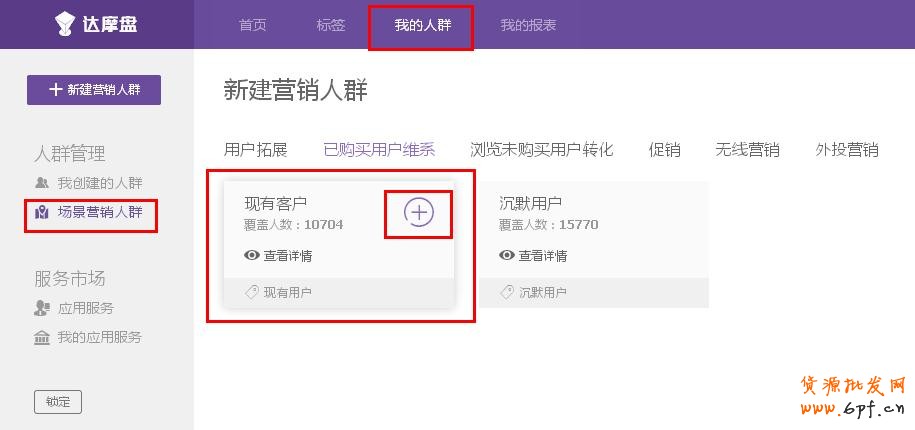
Task: Click the eye icon on 沉默用户 card
Action: coord(507,255)
